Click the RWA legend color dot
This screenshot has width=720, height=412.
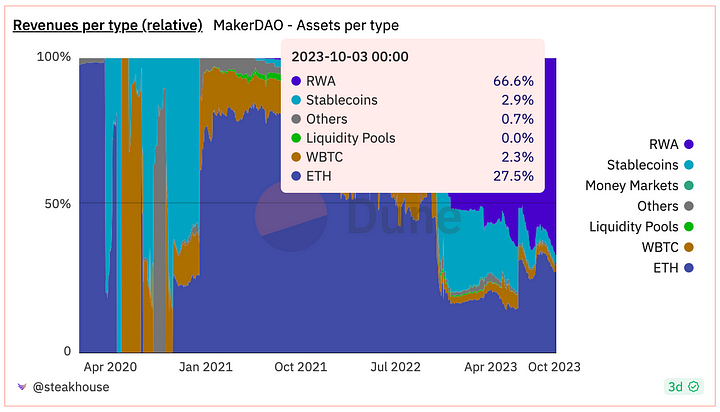[x=688, y=144]
